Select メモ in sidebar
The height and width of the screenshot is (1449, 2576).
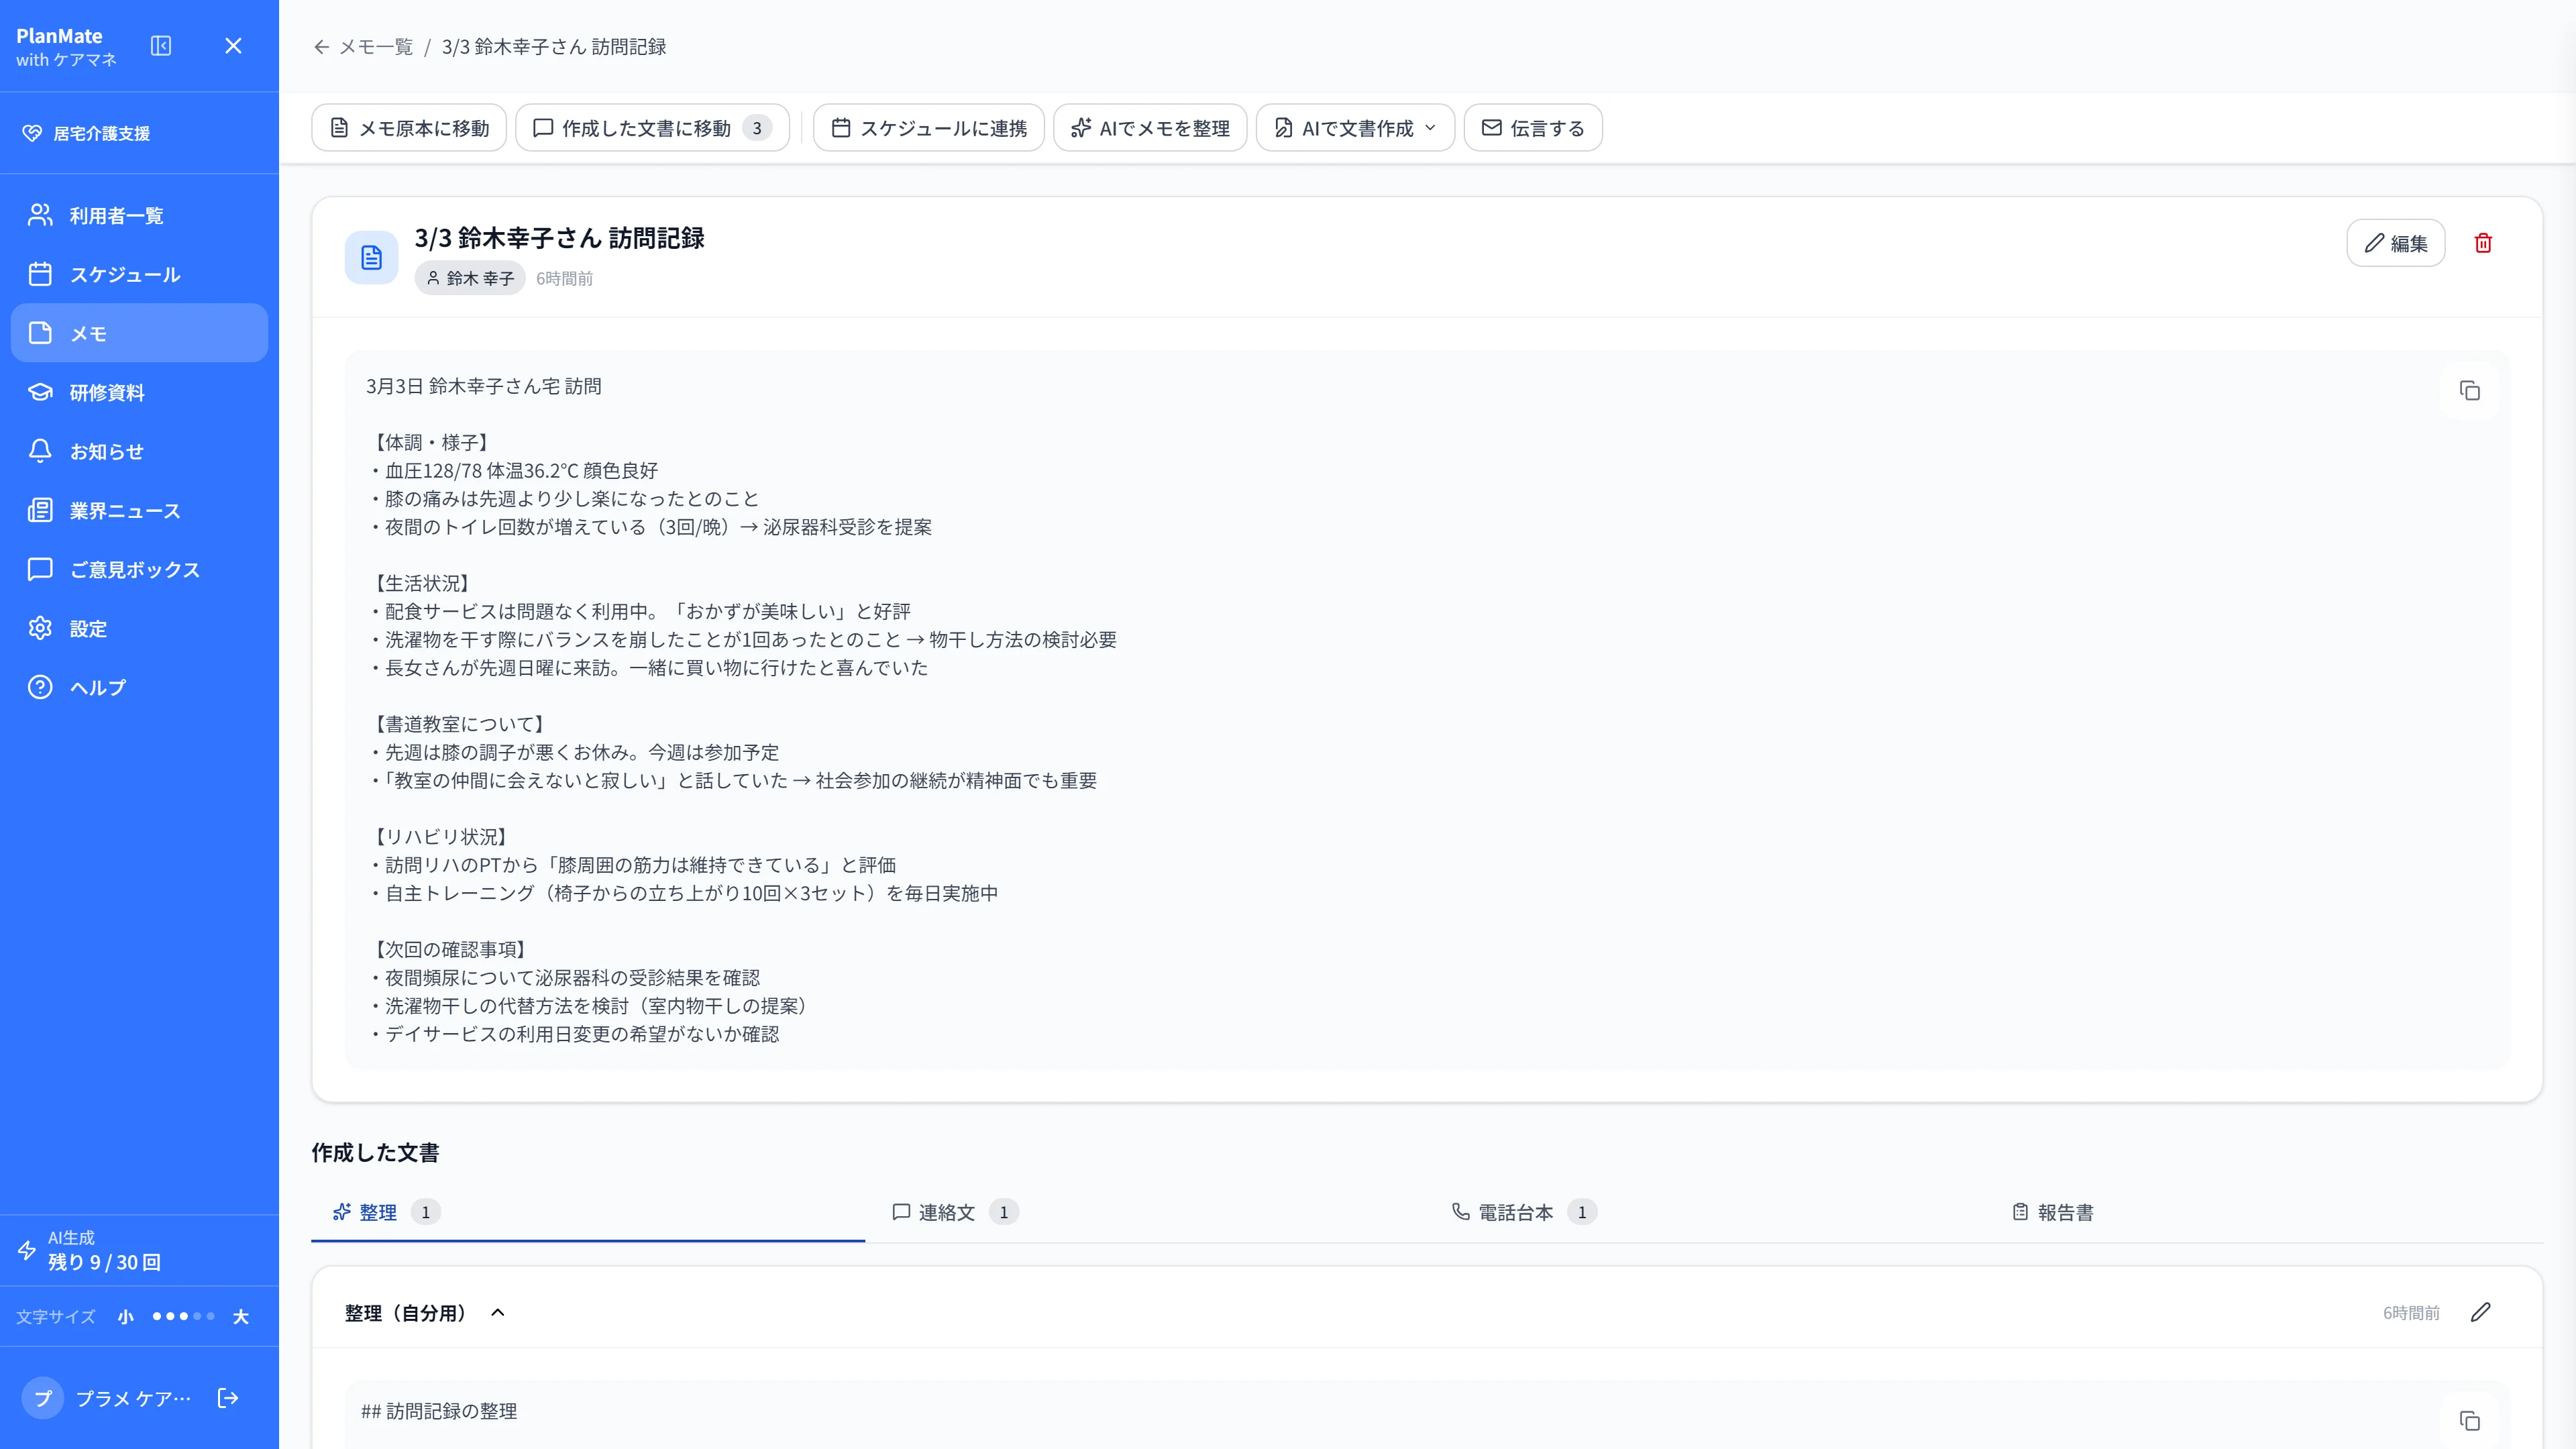click(139, 333)
